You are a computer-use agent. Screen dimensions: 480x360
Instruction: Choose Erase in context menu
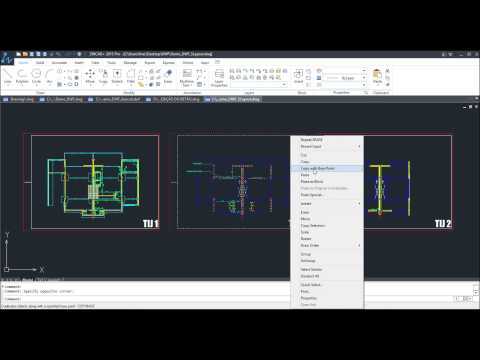click(x=328, y=212)
